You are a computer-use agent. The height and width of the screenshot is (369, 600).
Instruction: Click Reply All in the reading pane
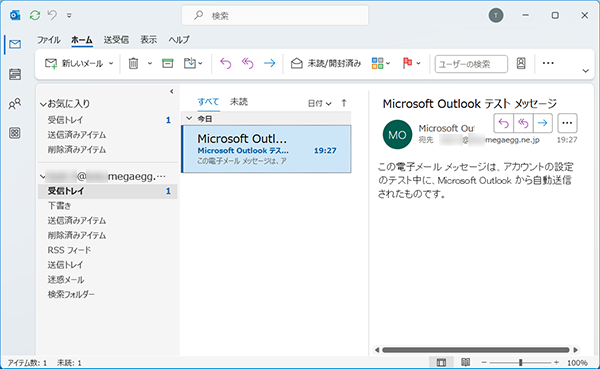click(x=523, y=123)
